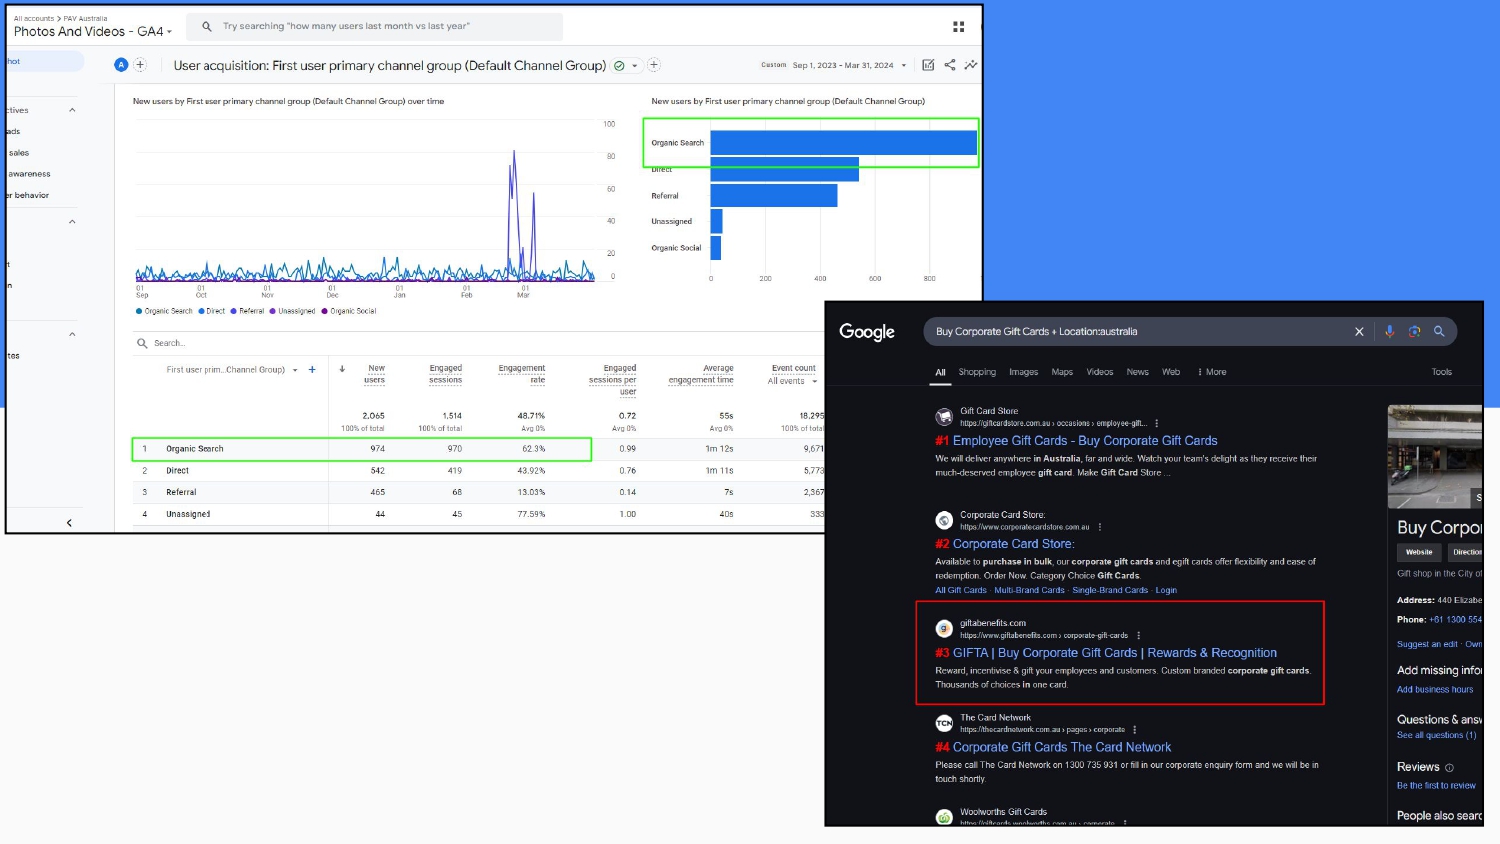
Task: Open the Insights sparkline icon
Action: pyautogui.click(x=970, y=65)
